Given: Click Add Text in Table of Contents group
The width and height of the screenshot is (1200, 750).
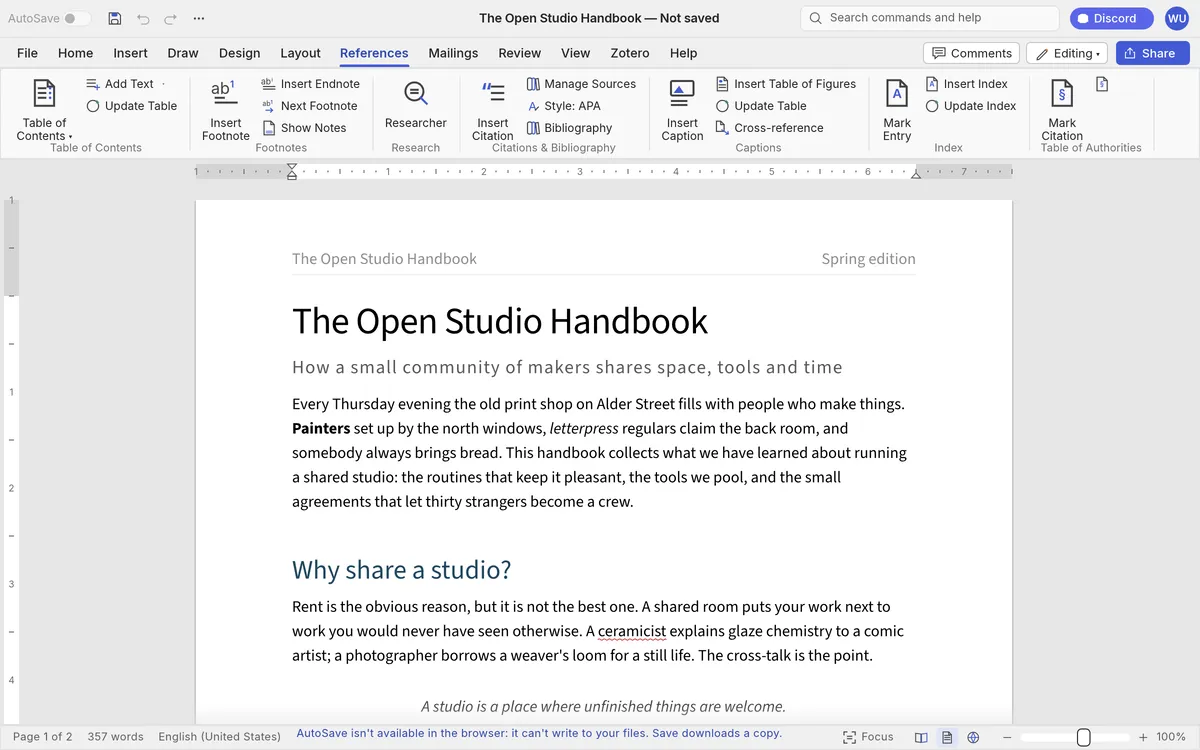Looking at the screenshot, I should coord(120,84).
